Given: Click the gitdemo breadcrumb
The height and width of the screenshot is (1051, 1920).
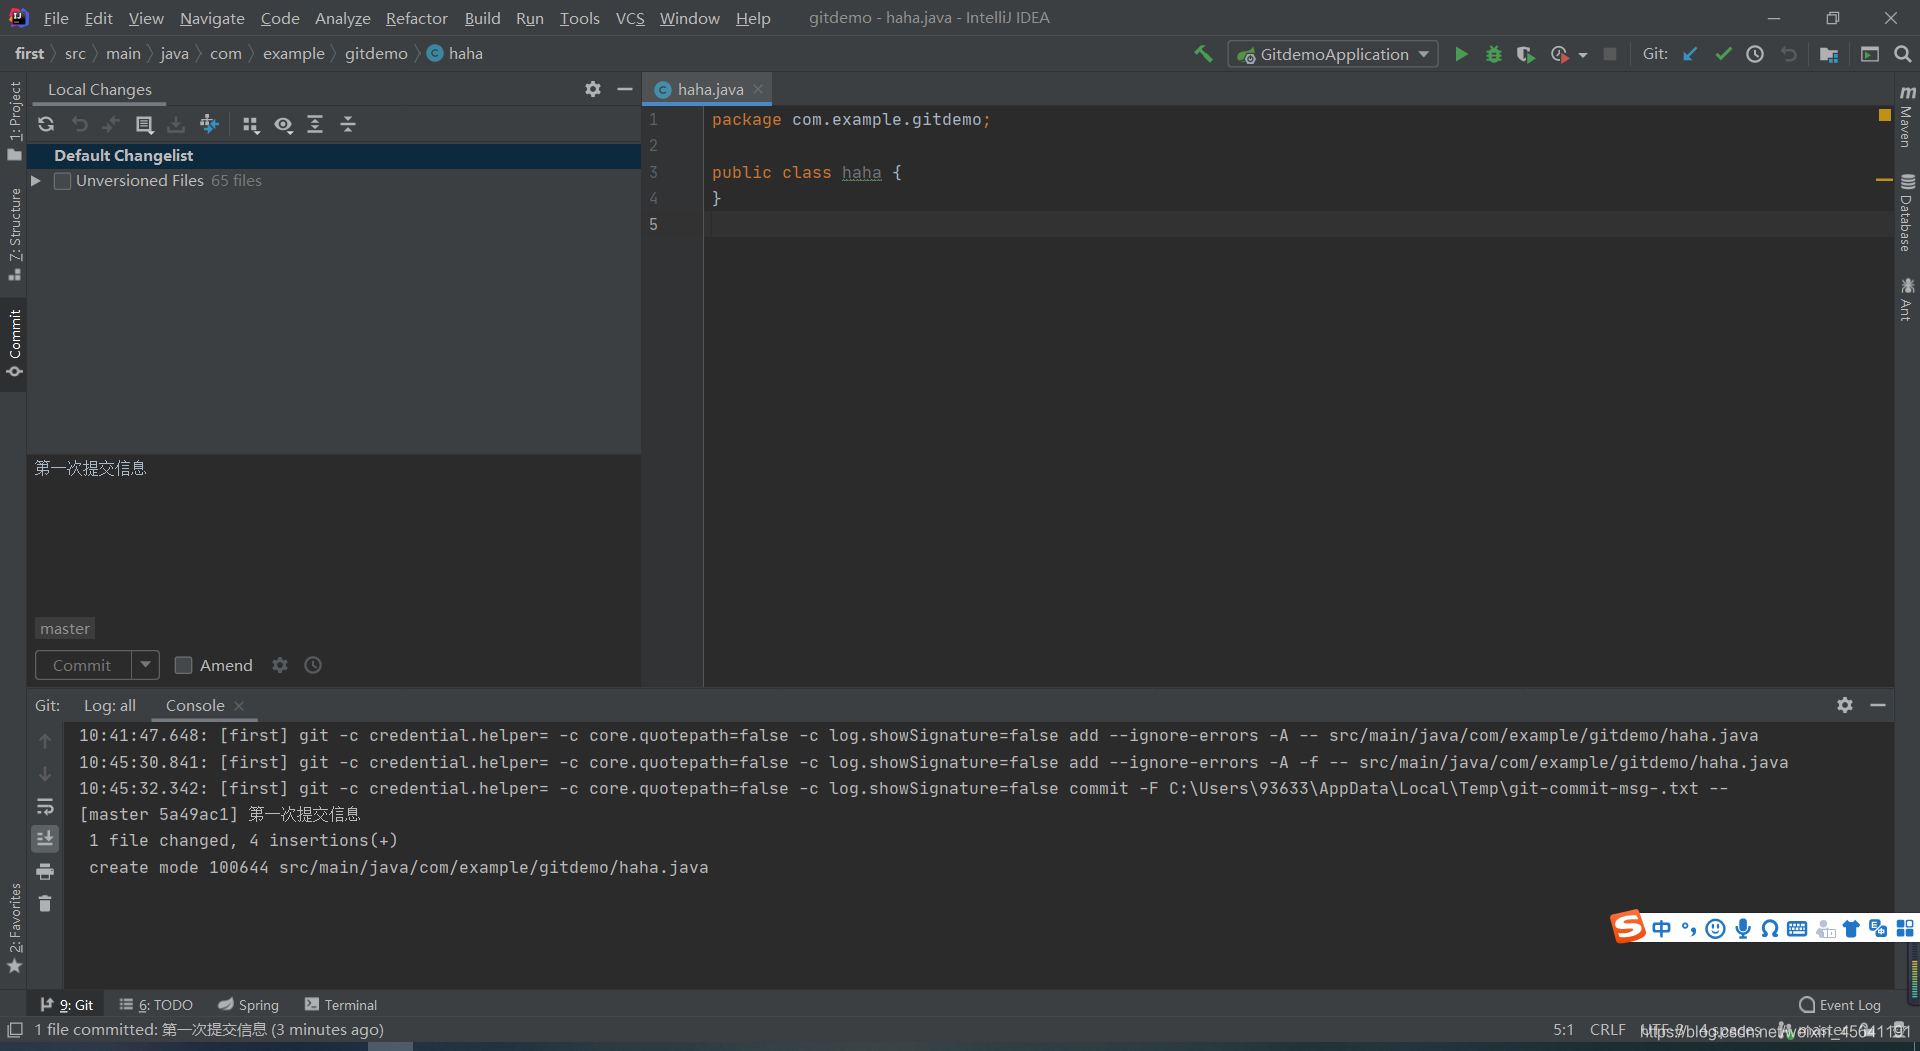Looking at the screenshot, I should (376, 54).
